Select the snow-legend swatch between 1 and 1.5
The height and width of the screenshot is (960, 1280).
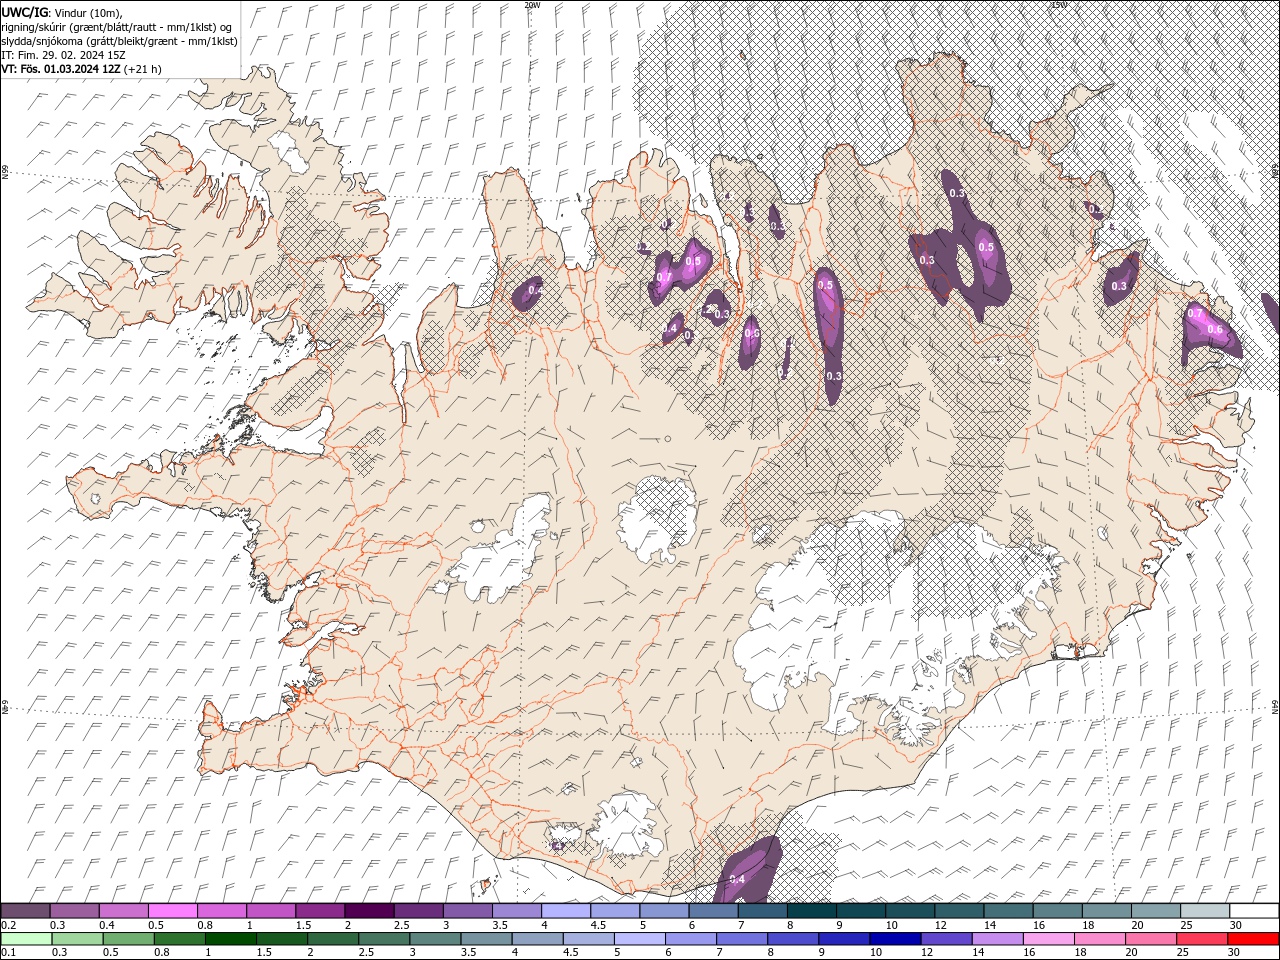270,911
